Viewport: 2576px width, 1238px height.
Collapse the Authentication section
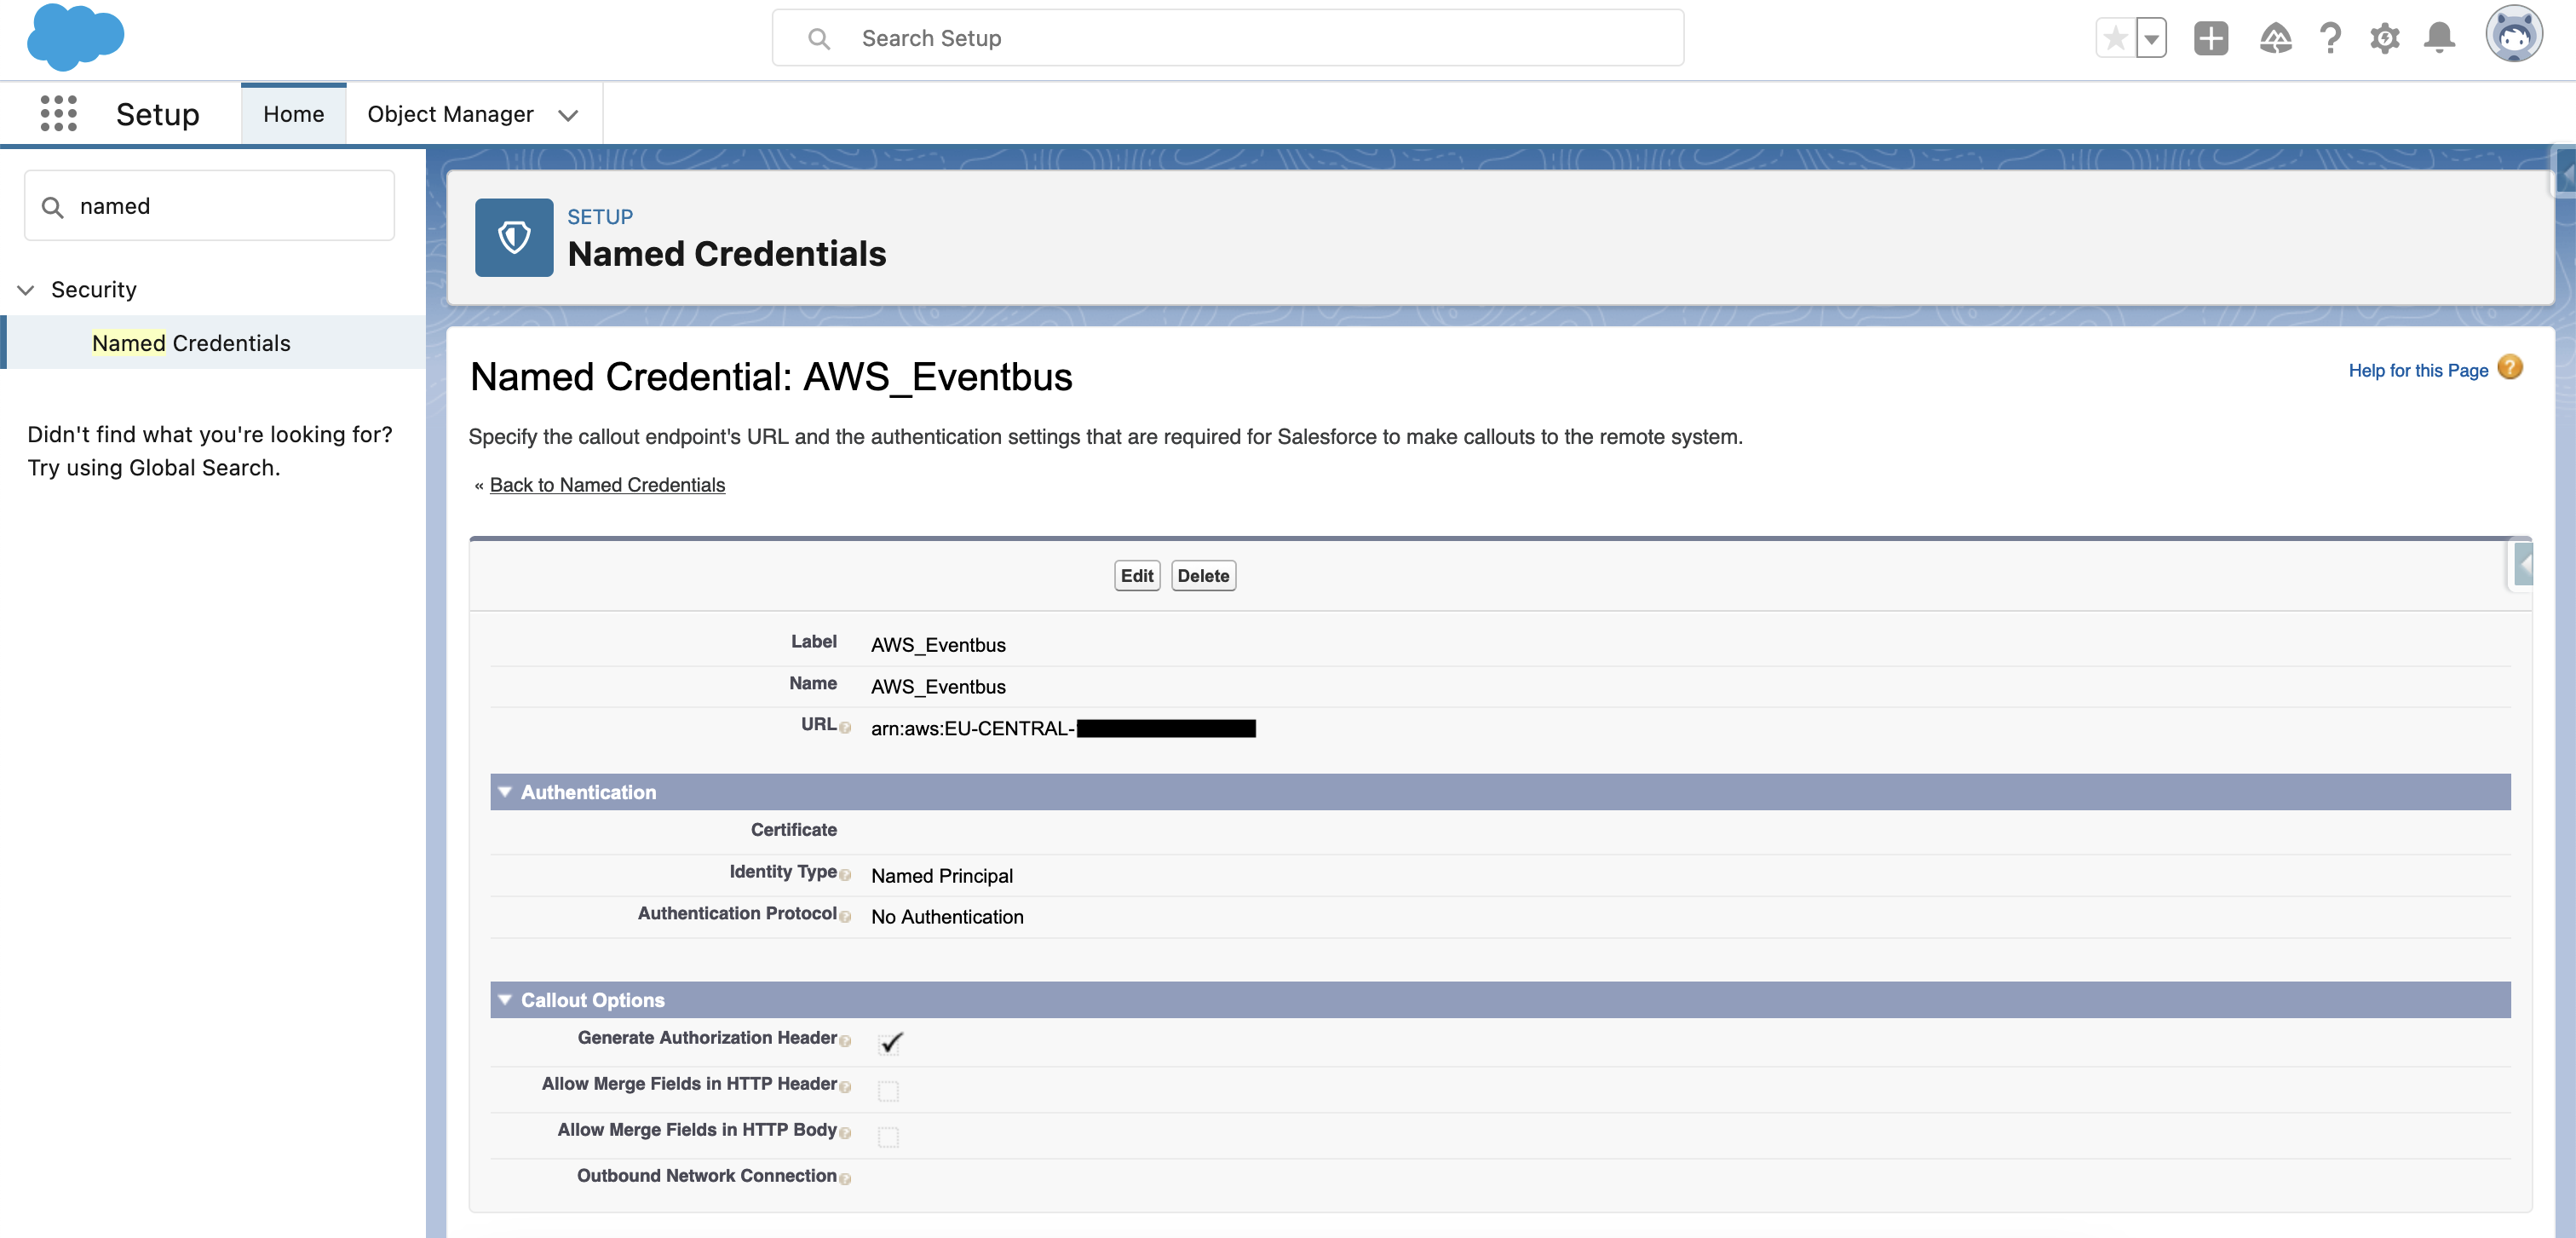505,792
